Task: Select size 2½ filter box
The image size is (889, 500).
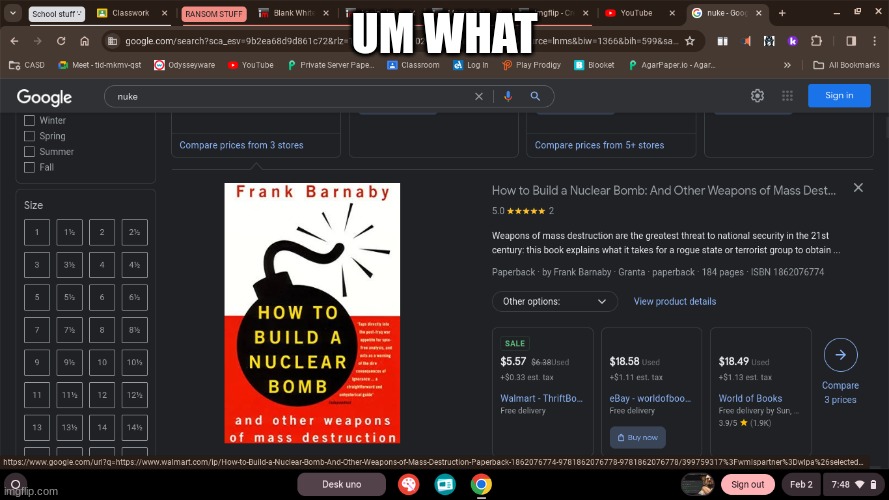Action: click(134, 232)
